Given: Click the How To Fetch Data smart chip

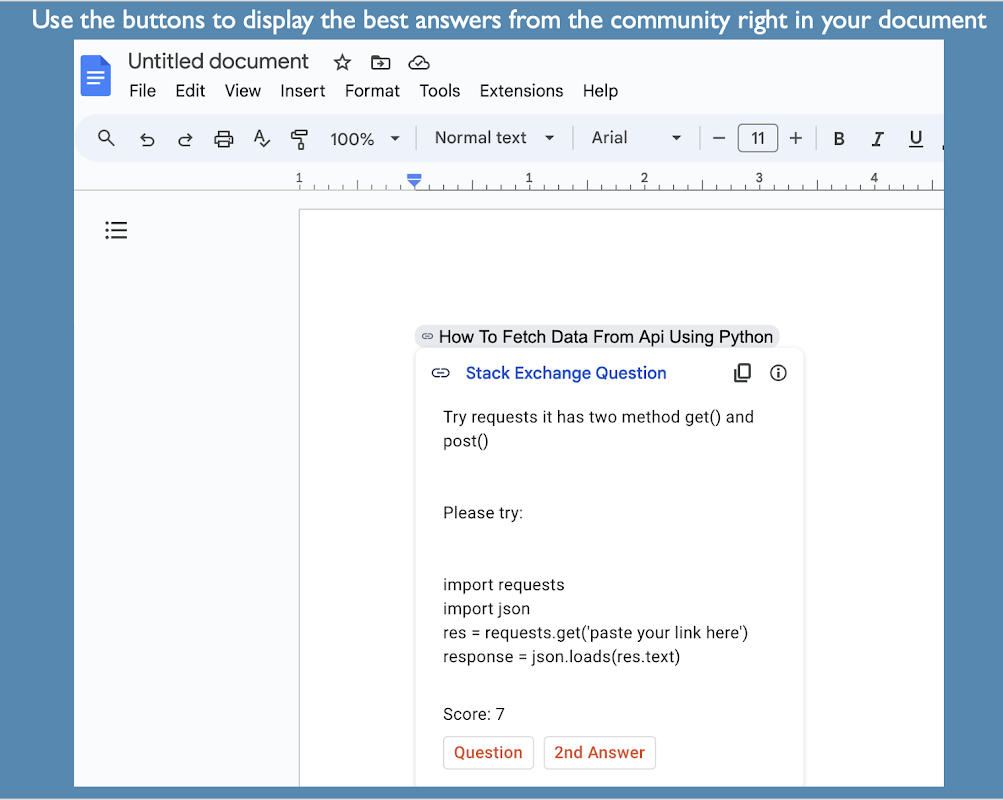Looking at the screenshot, I should (x=597, y=336).
